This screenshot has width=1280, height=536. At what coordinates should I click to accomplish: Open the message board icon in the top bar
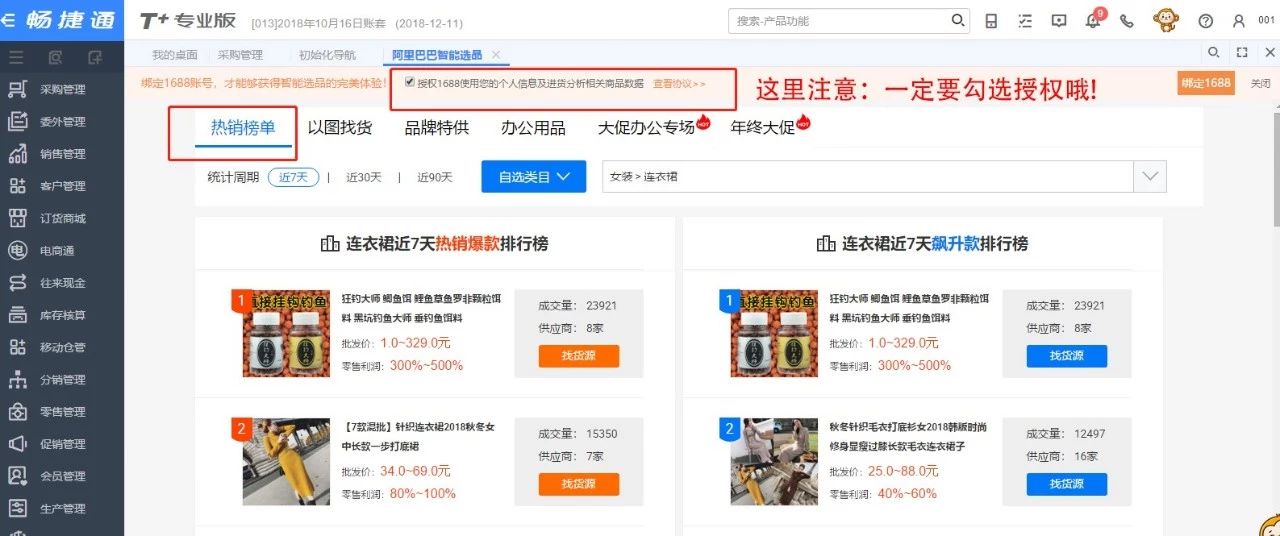pyautogui.click(x=1059, y=21)
